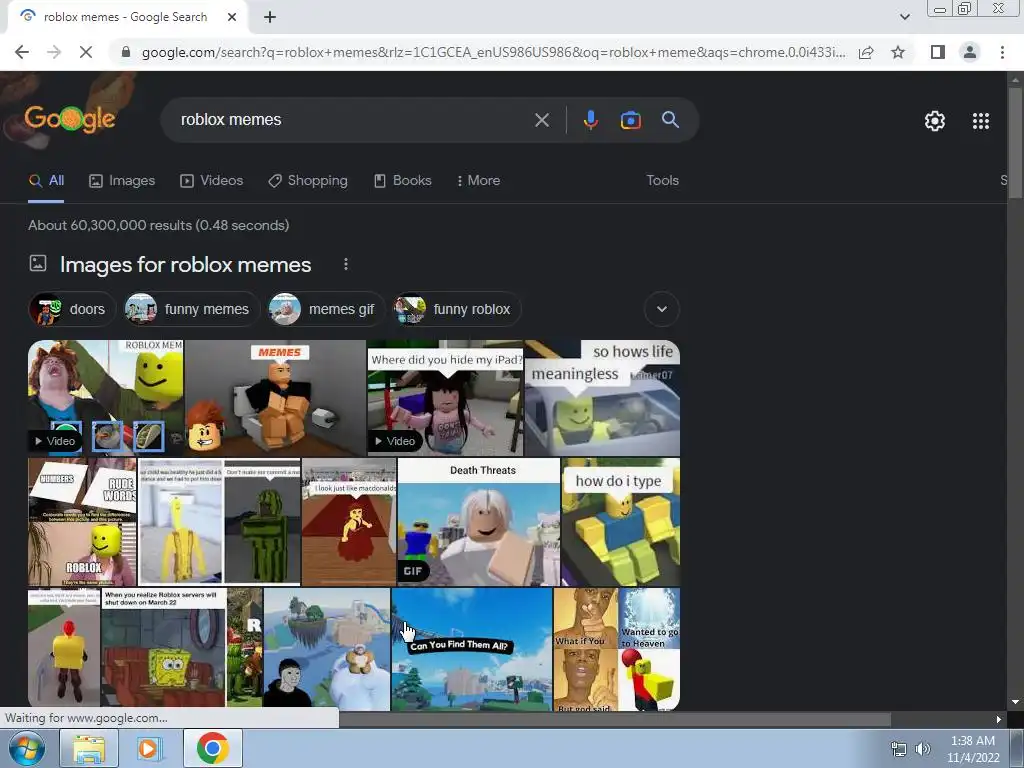Filter images by funny memes chip
The width and height of the screenshot is (1024, 768).
(192, 310)
